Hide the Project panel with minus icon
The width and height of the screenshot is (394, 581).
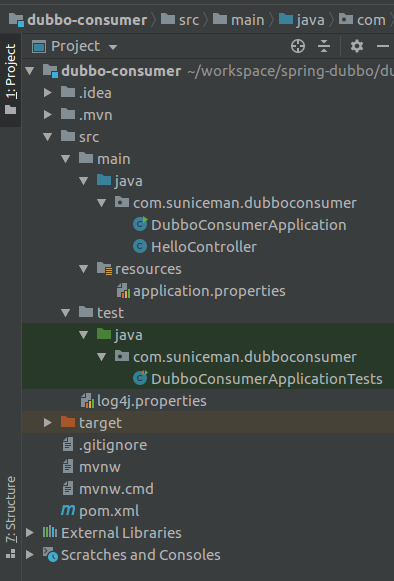coord(383,46)
